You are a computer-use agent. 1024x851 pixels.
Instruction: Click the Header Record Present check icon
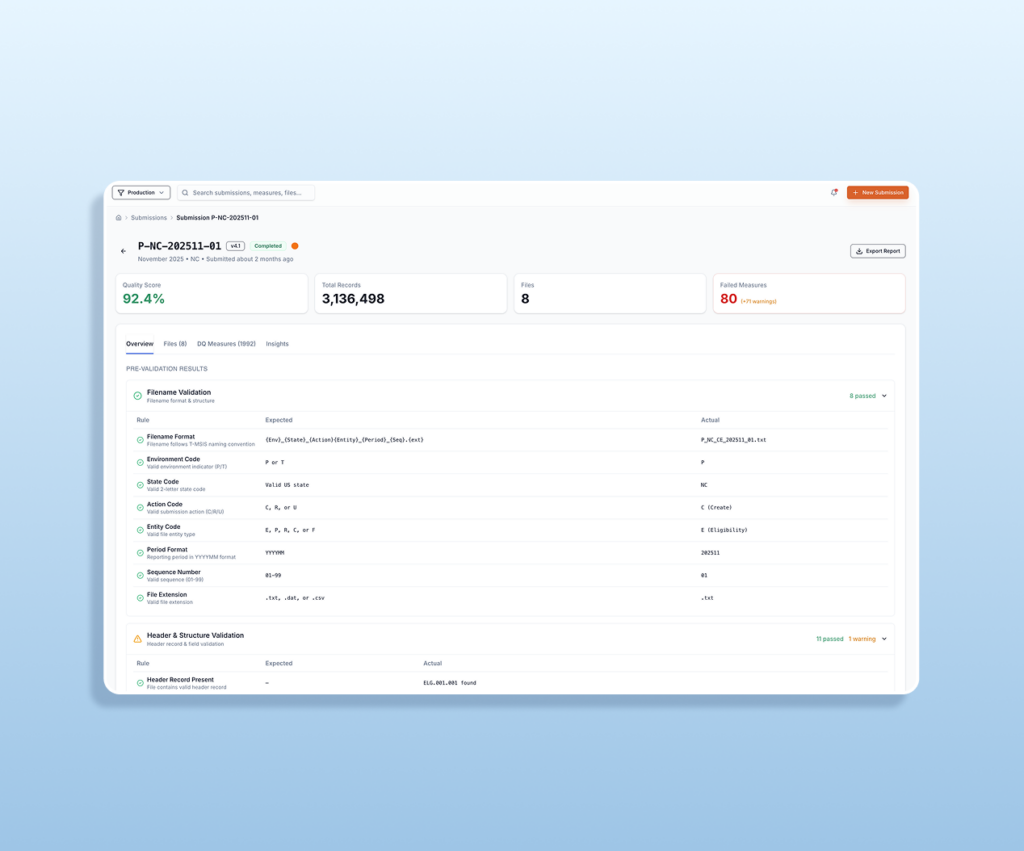point(140,683)
